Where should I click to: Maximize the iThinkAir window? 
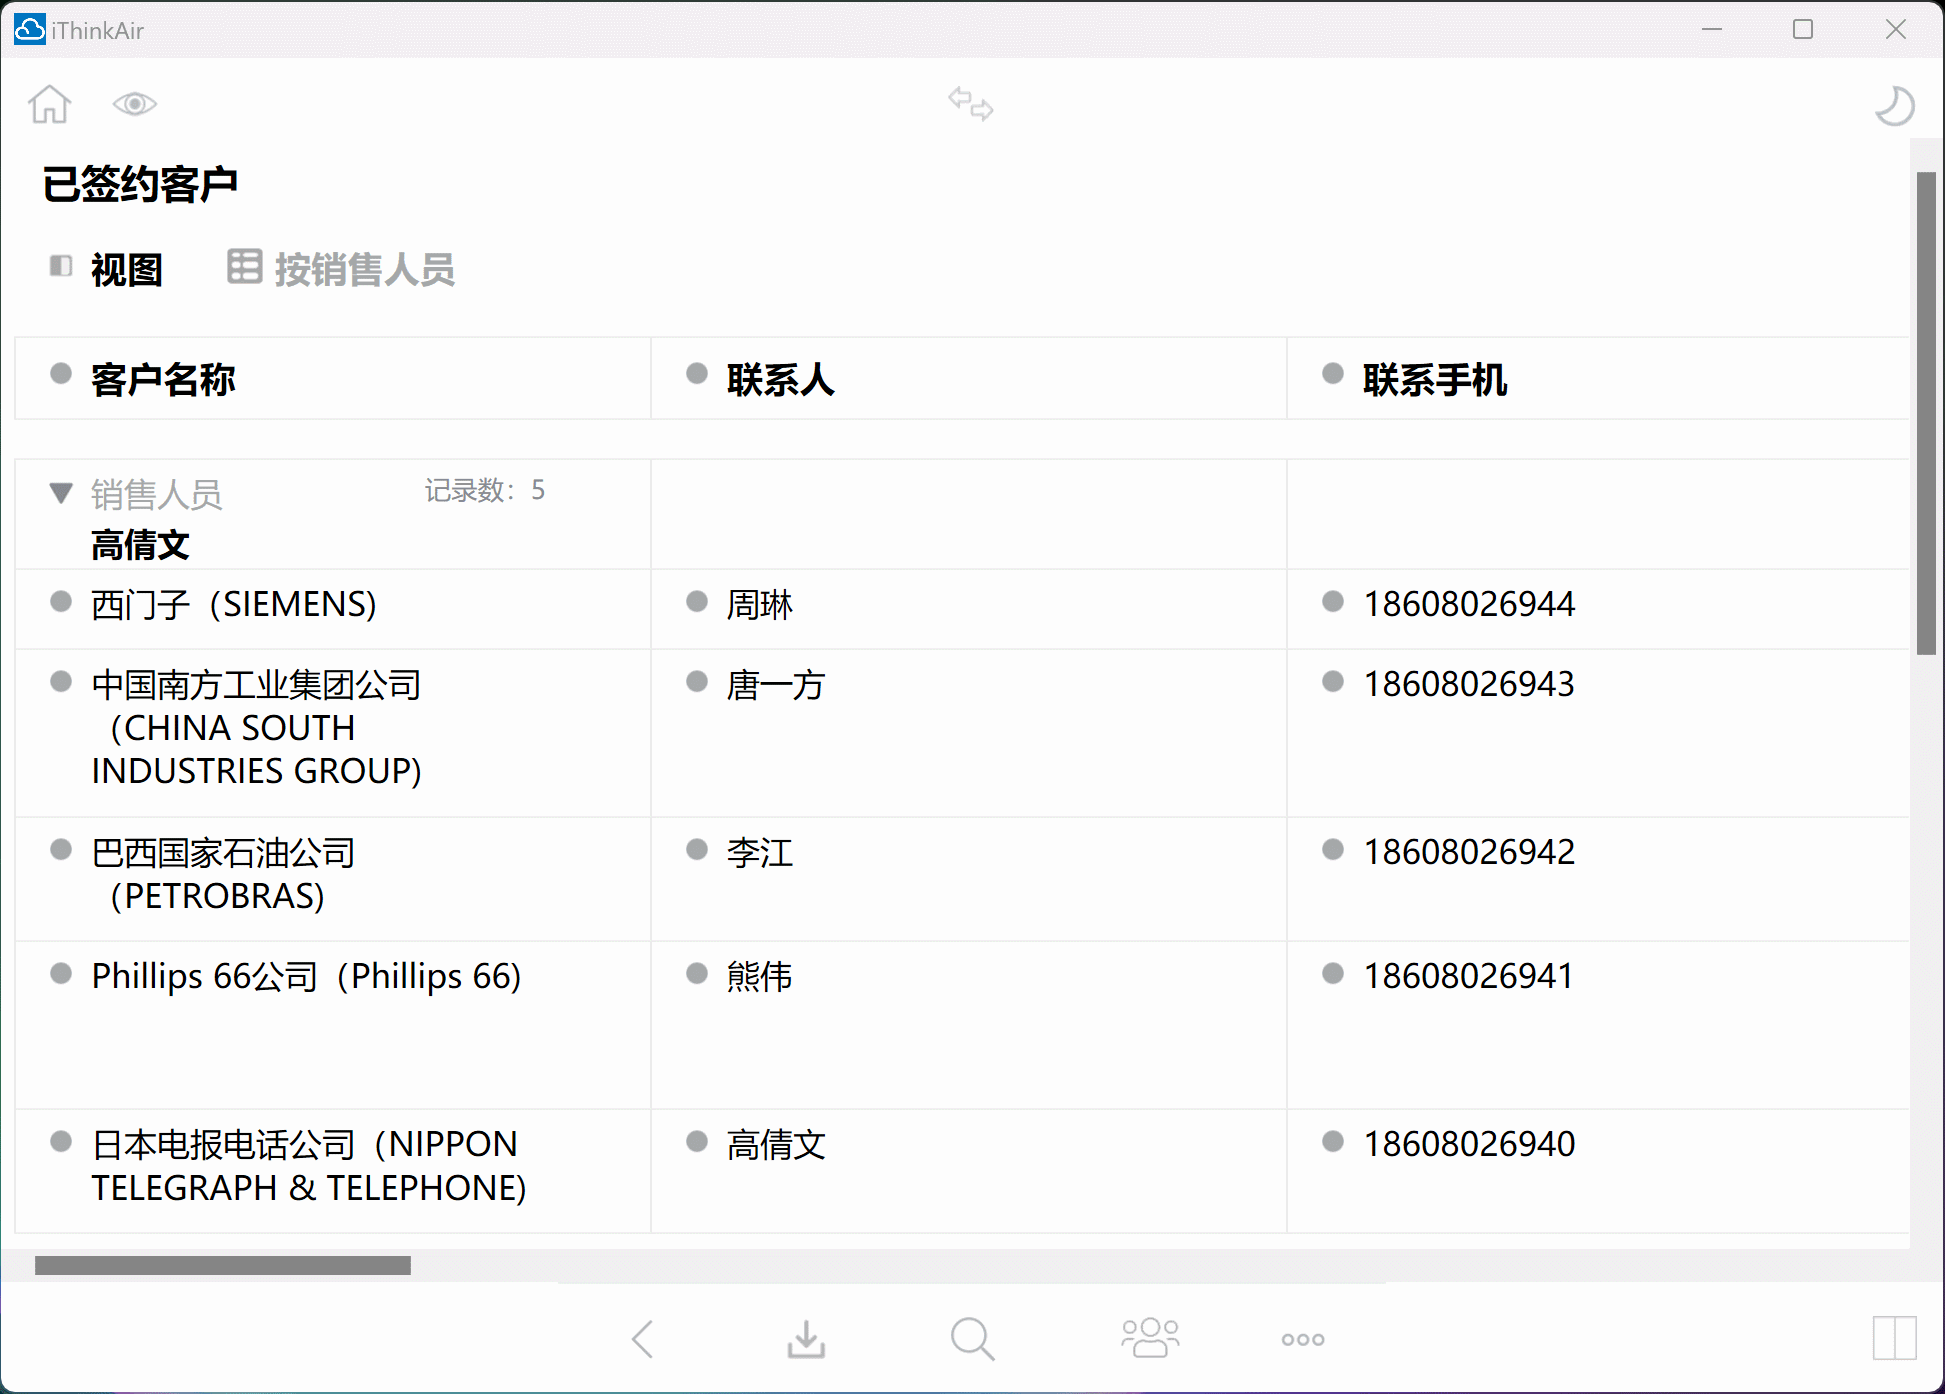pos(1803,30)
